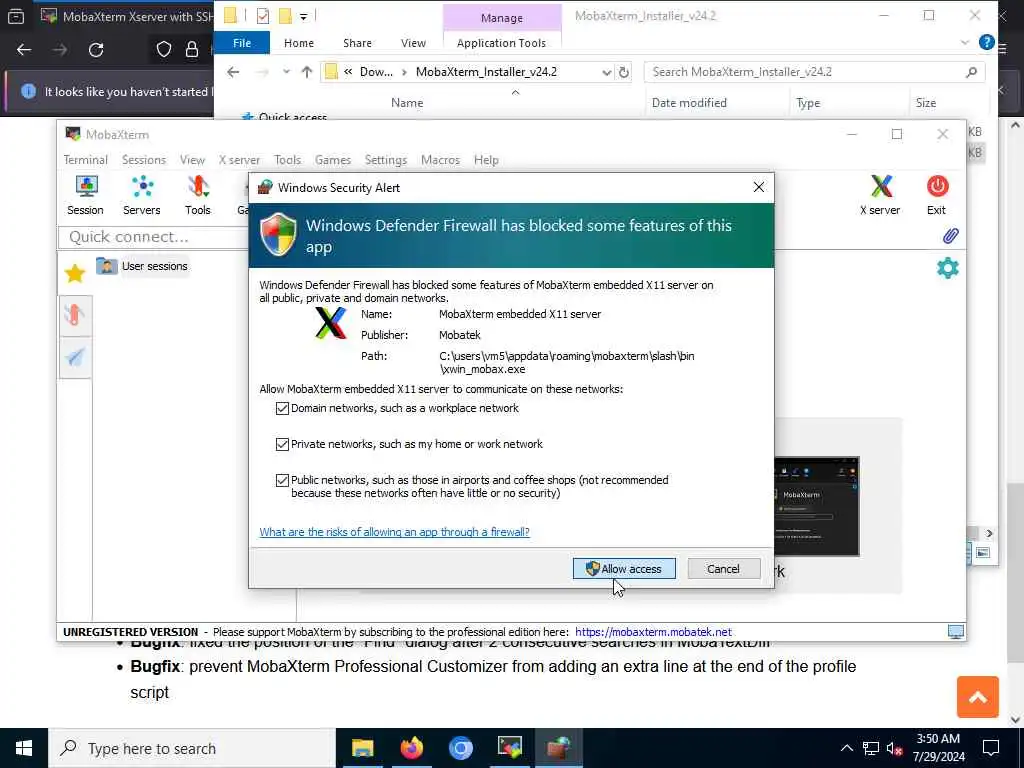Open the teal gear settings icon
Viewport: 1024px width, 768px height.
(x=948, y=268)
